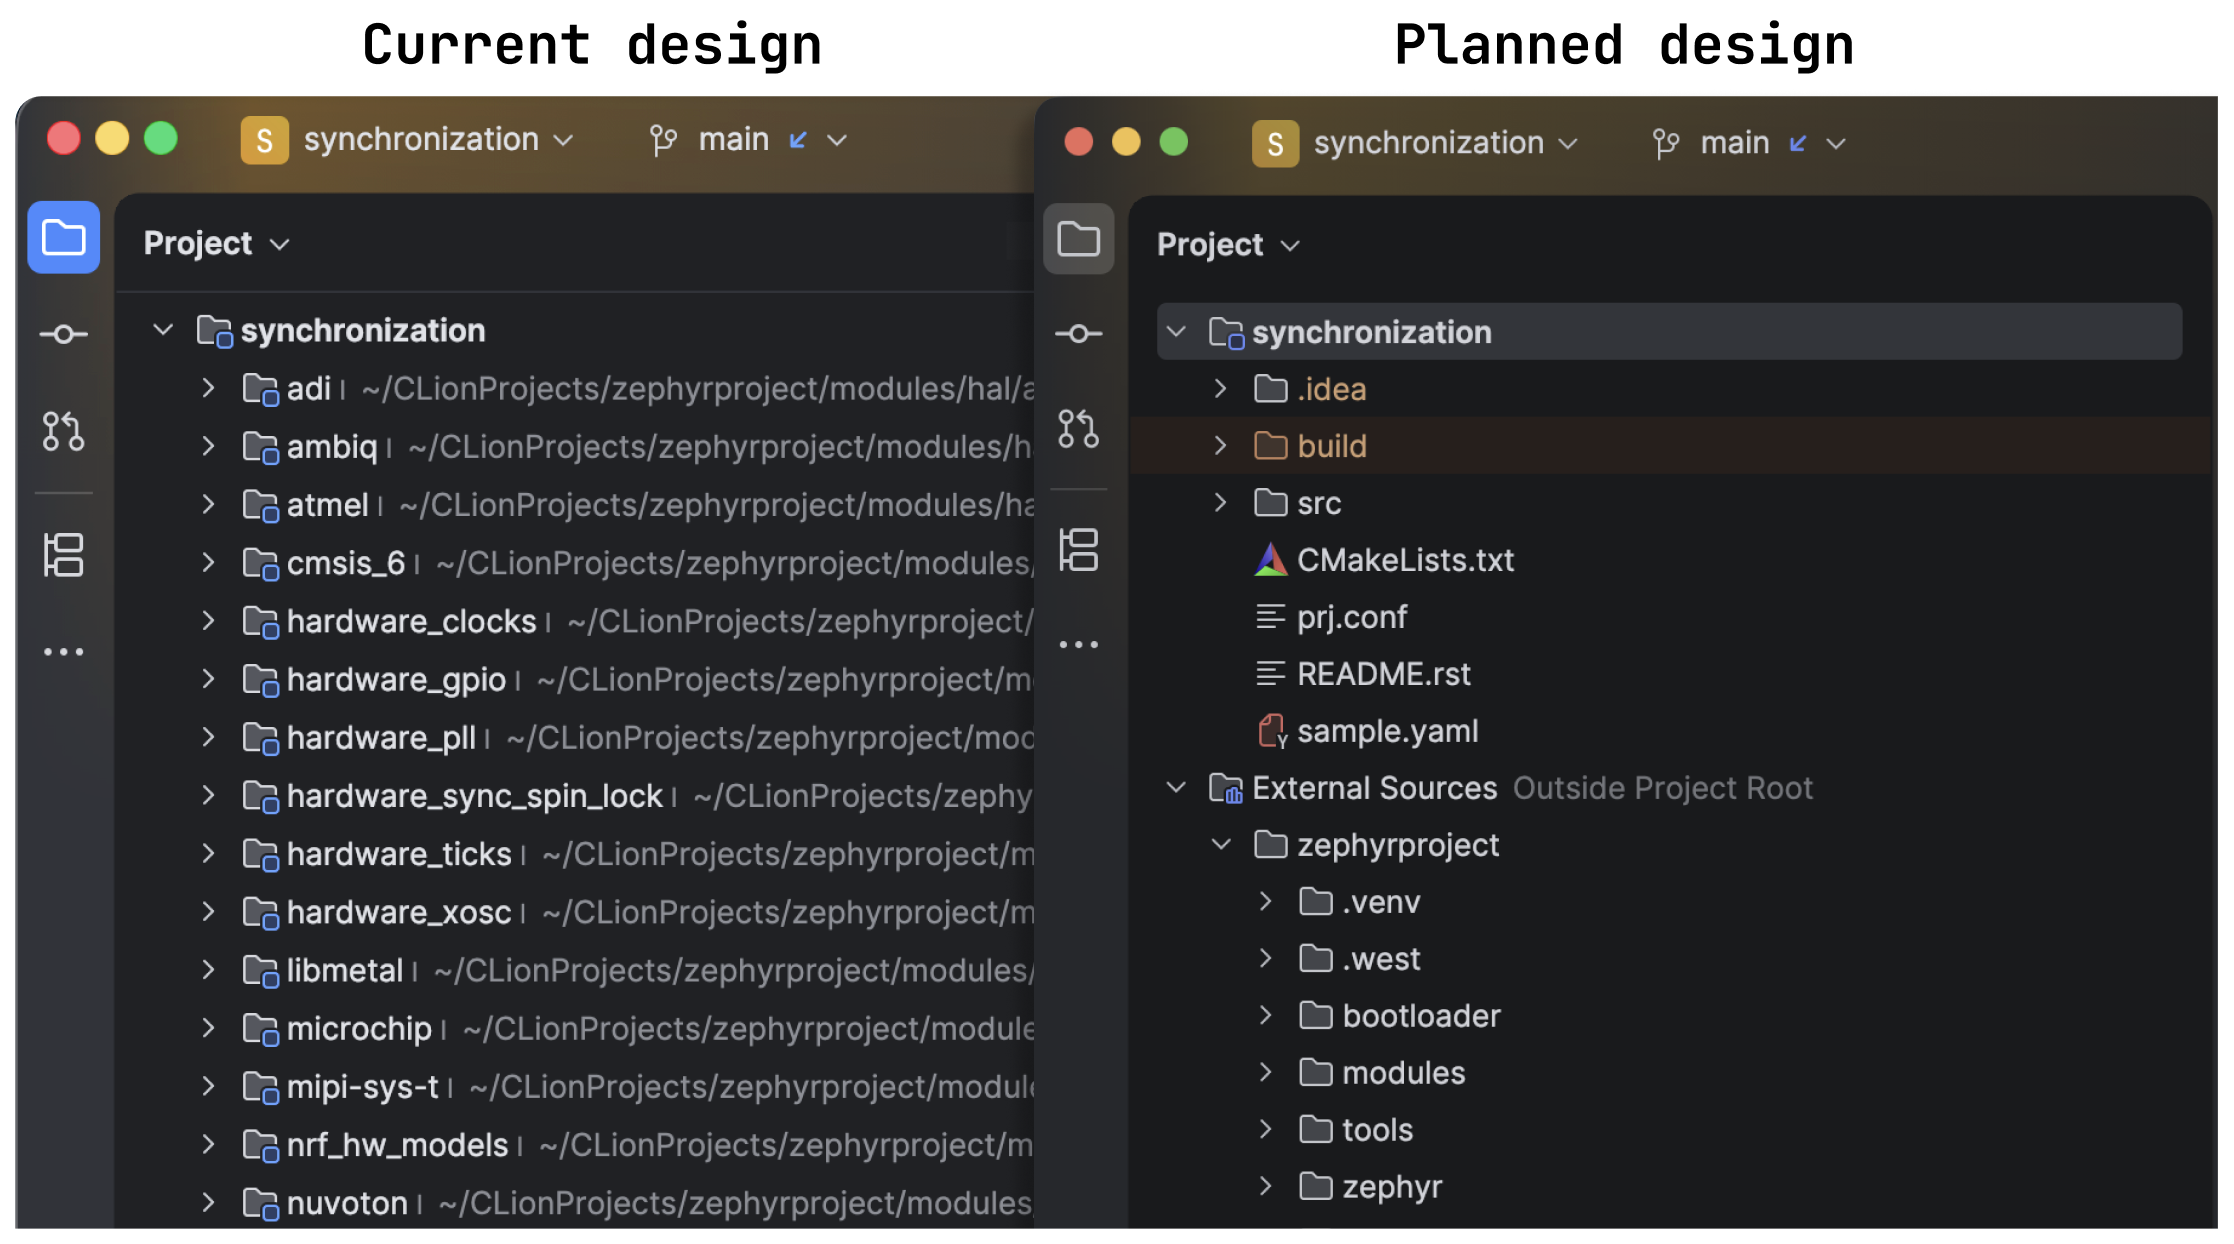Select README.rst in the tree
The width and height of the screenshot is (2234, 1244).
[1382, 674]
